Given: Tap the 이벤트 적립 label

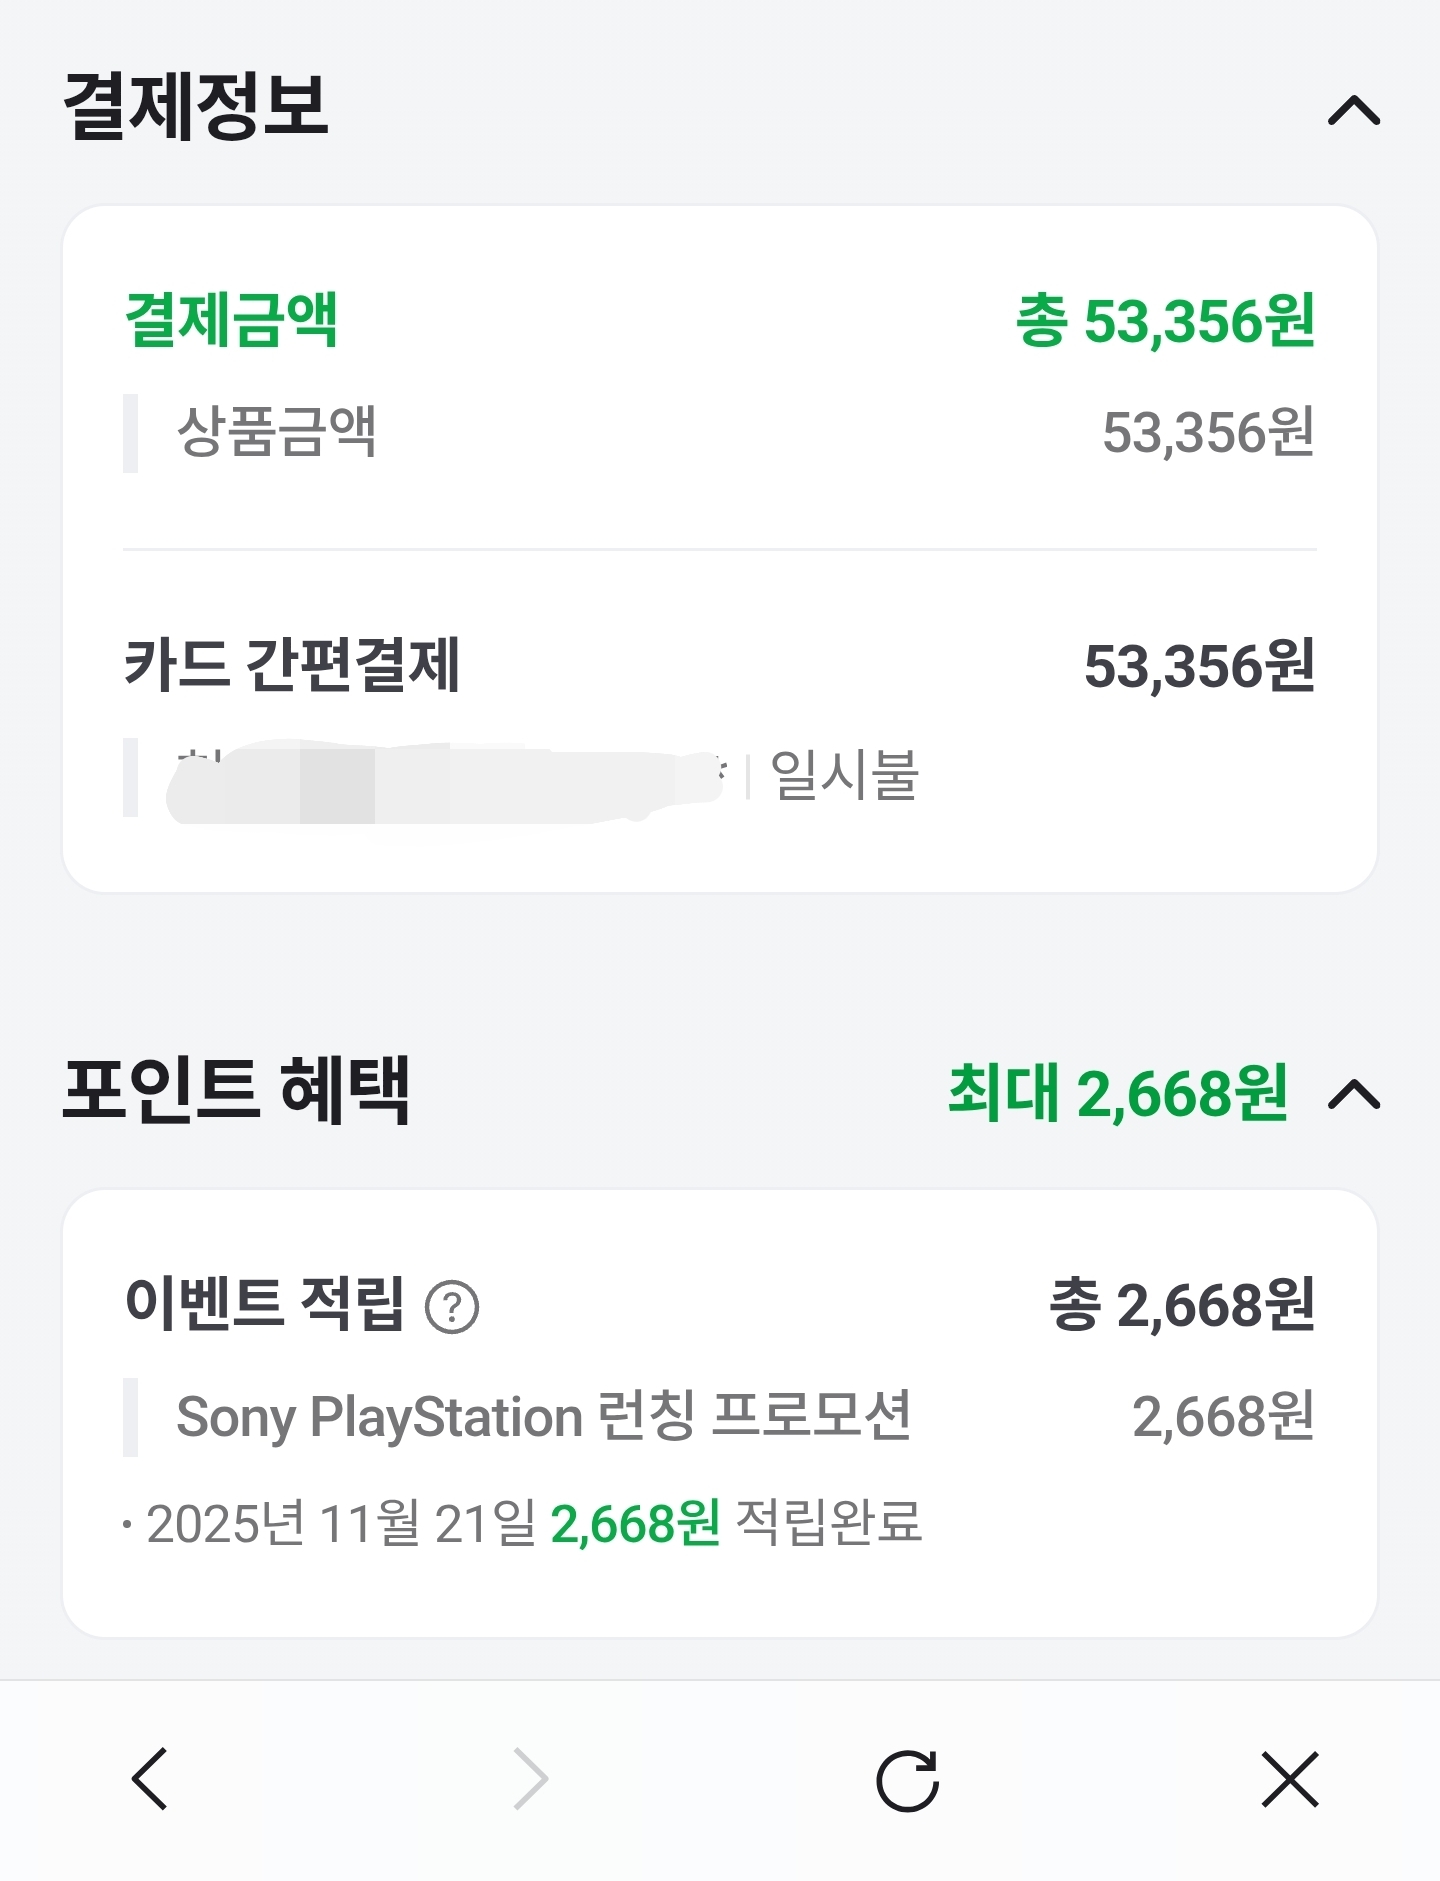Looking at the screenshot, I should (x=265, y=1304).
